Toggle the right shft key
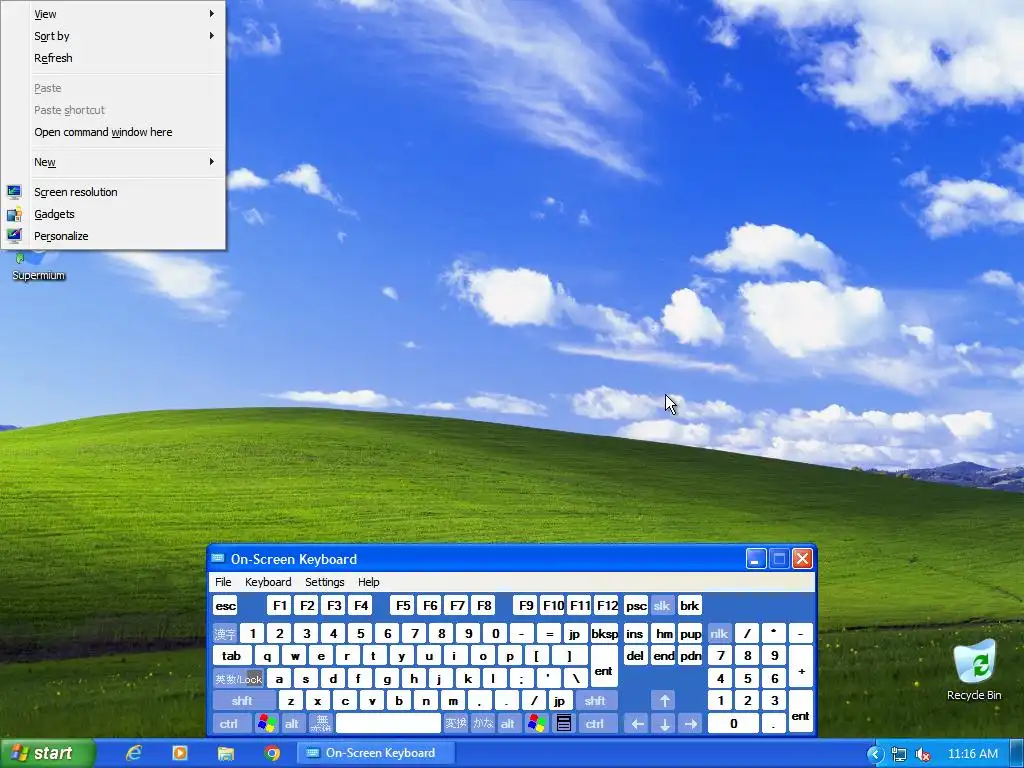 pyautogui.click(x=595, y=701)
